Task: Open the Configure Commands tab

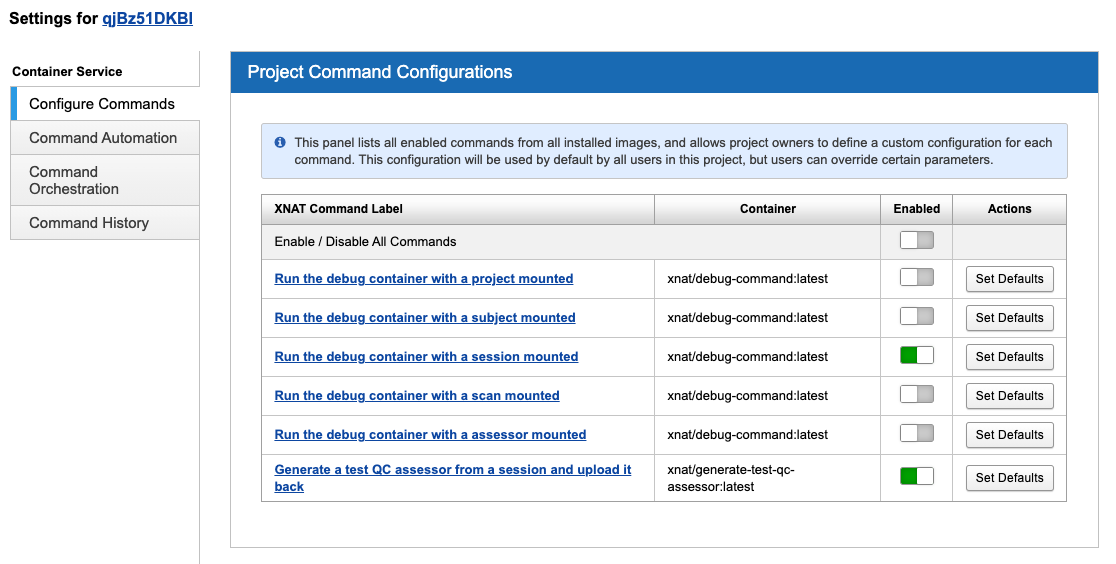Action: [x=102, y=104]
